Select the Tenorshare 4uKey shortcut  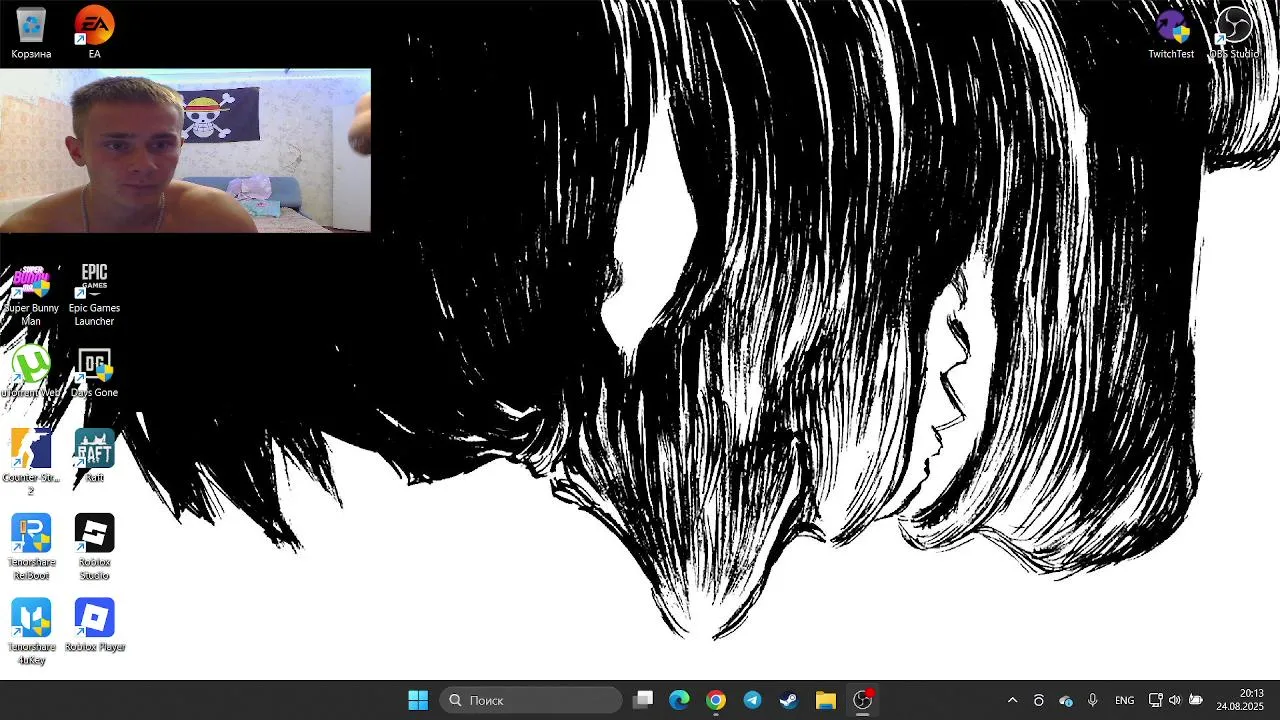click(31, 632)
